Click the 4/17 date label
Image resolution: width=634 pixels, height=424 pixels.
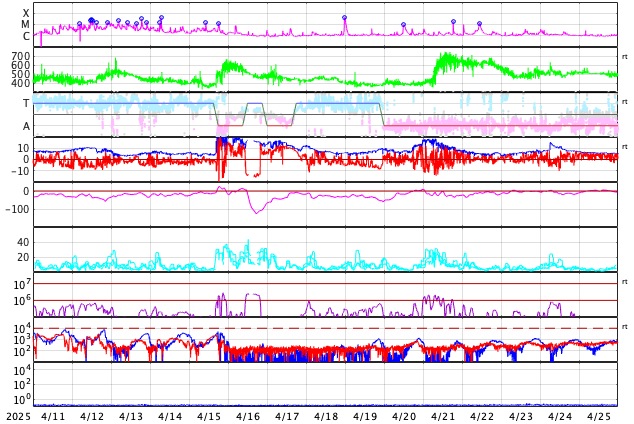[x=287, y=416]
